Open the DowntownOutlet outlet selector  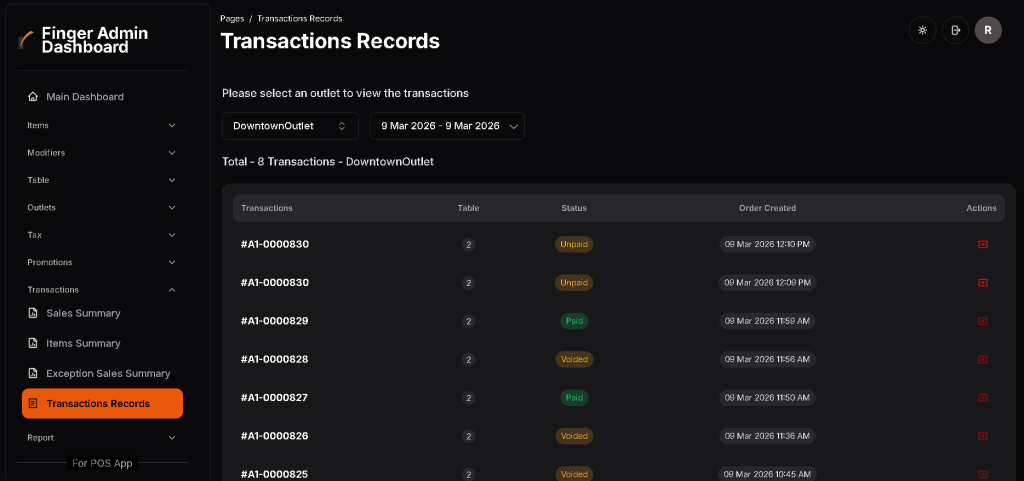tap(289, 126)
